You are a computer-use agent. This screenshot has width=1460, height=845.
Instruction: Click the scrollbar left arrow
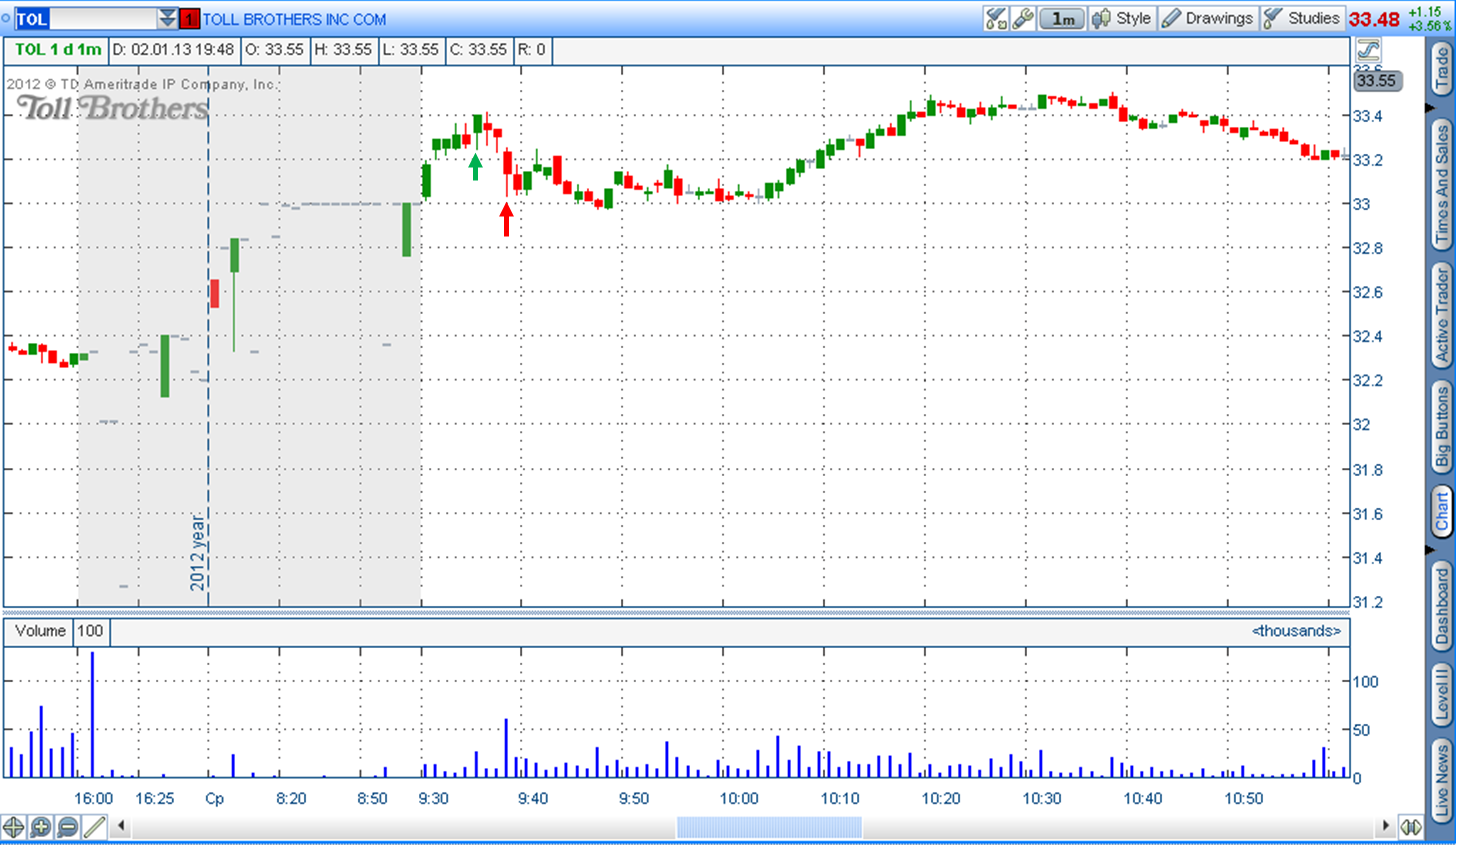click(121, 826)
